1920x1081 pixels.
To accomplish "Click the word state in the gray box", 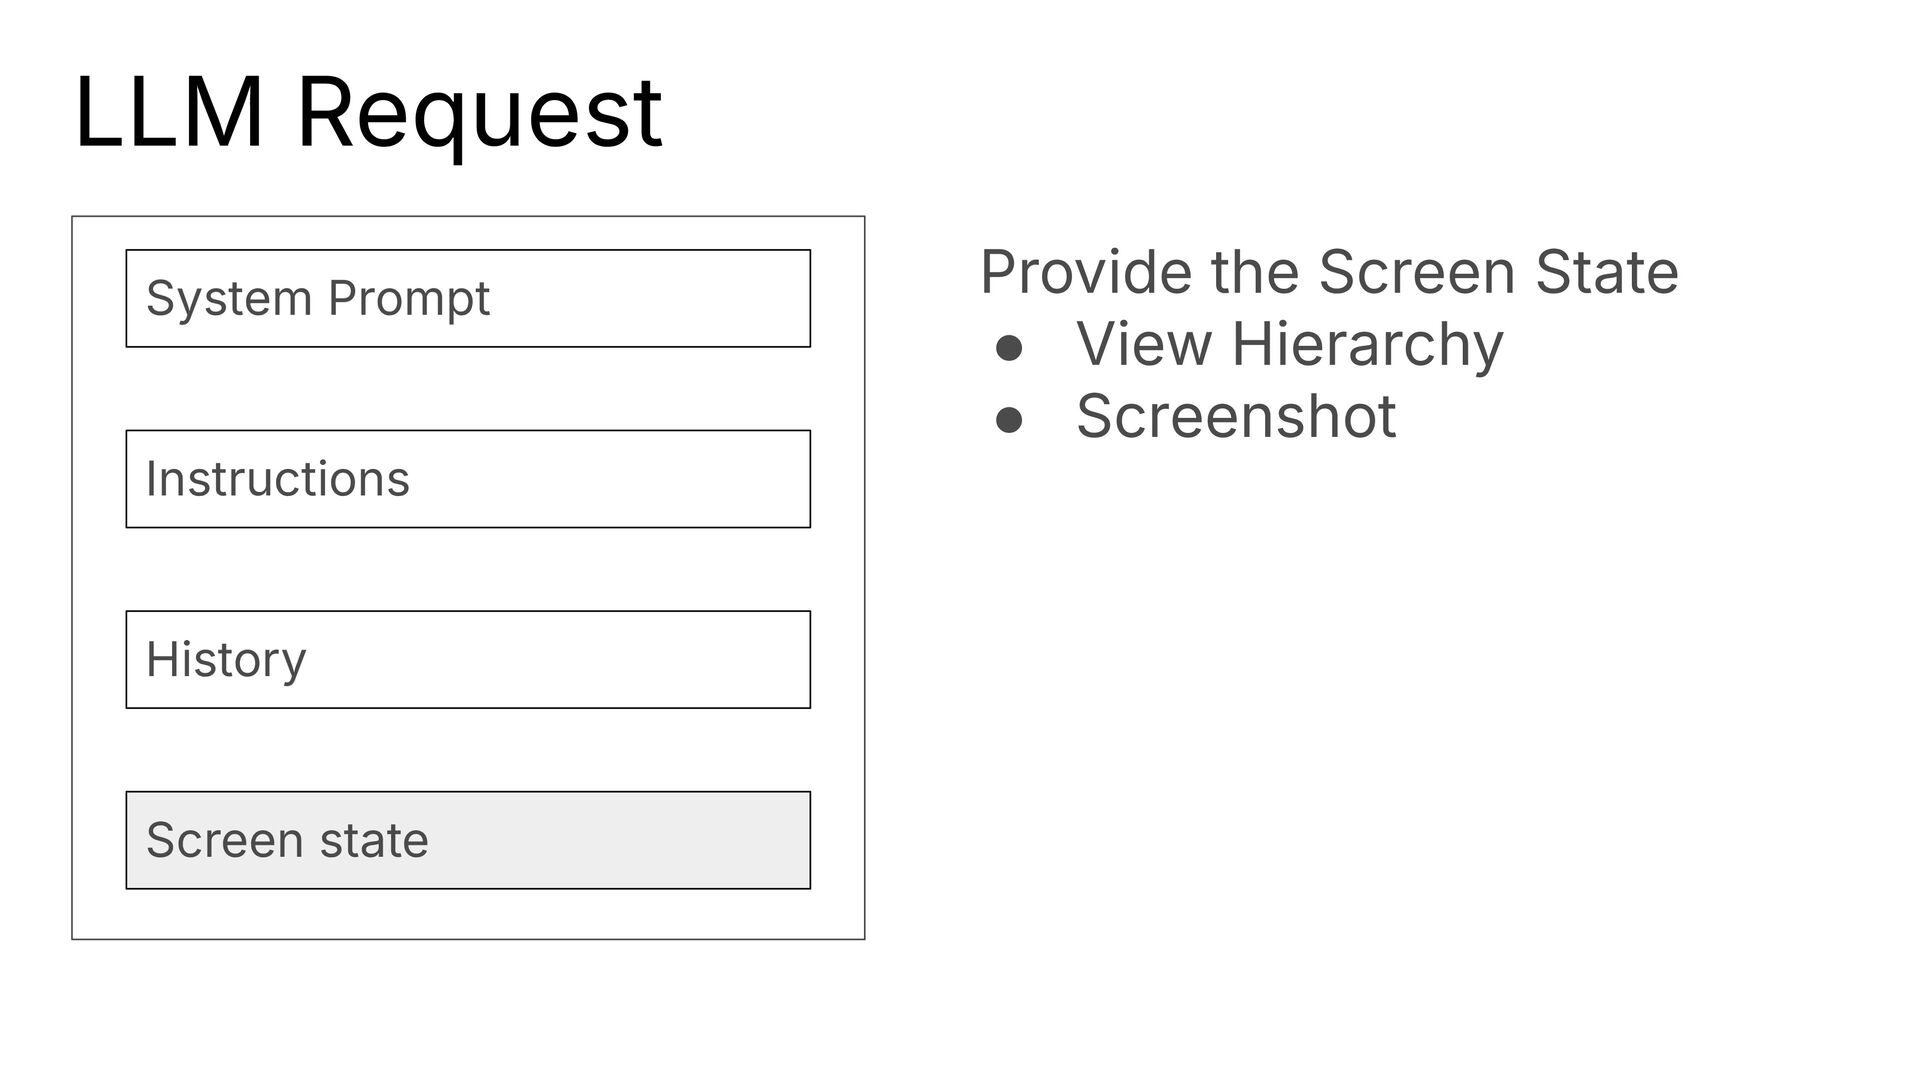I will 374,840.
